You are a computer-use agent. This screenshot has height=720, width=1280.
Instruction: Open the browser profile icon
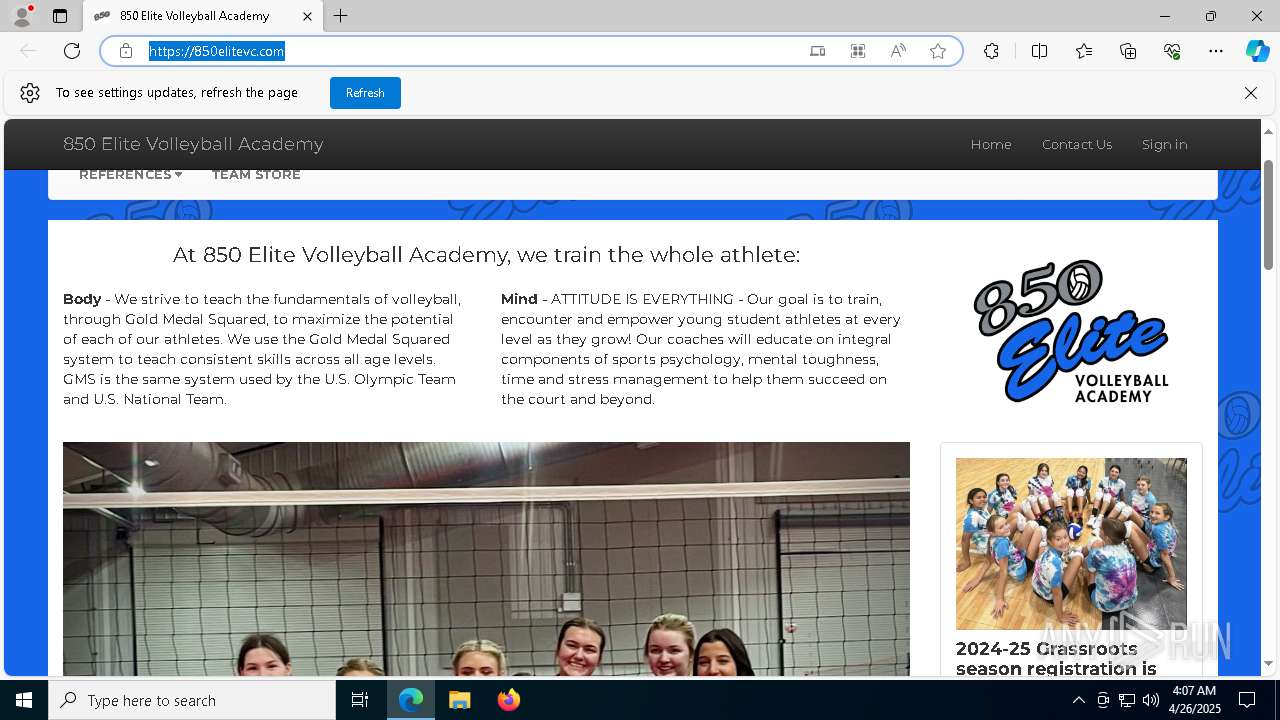(x=22, y=16)
